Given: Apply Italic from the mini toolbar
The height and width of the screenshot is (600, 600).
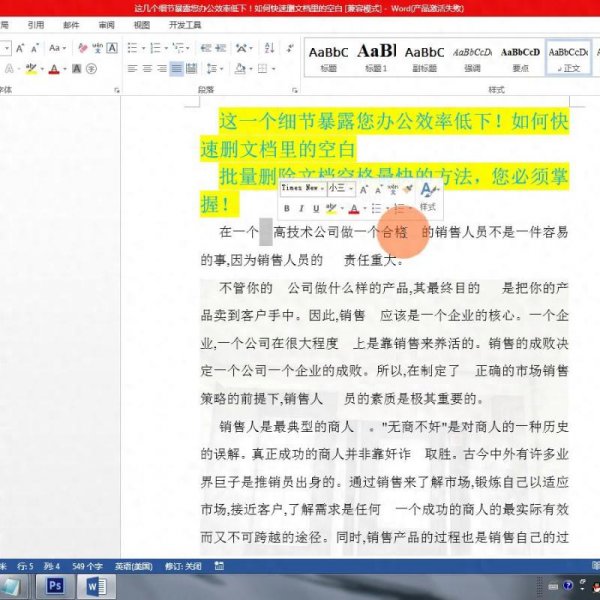Looking at the screenshot, I should point(301,208).
